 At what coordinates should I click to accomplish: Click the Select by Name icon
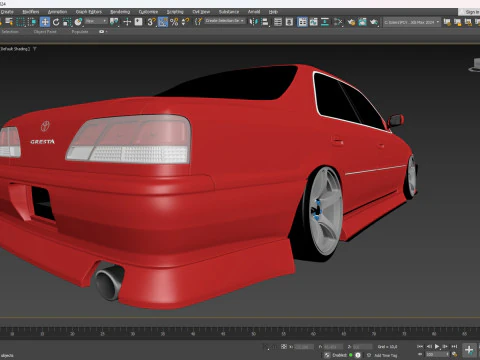pos(9,22)
